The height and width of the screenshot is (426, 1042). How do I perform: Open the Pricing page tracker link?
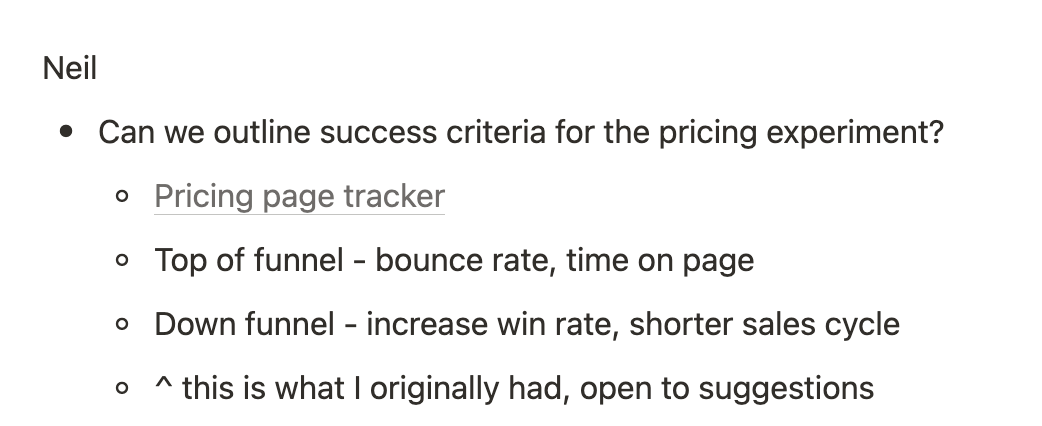coord(299,196)
